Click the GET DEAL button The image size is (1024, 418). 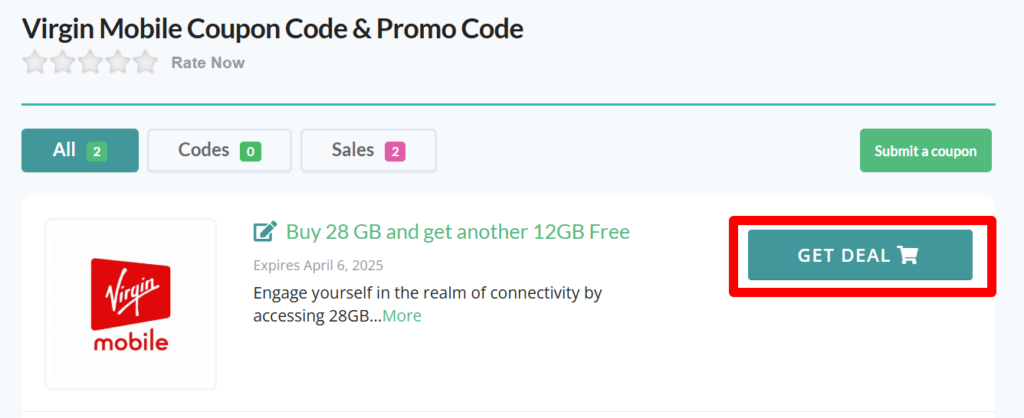(x=860, y=255)
